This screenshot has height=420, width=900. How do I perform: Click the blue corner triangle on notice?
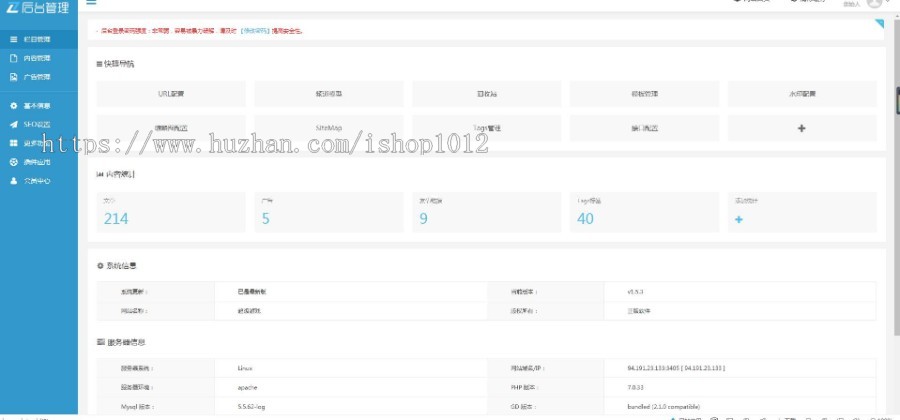[x=879, y=24]
